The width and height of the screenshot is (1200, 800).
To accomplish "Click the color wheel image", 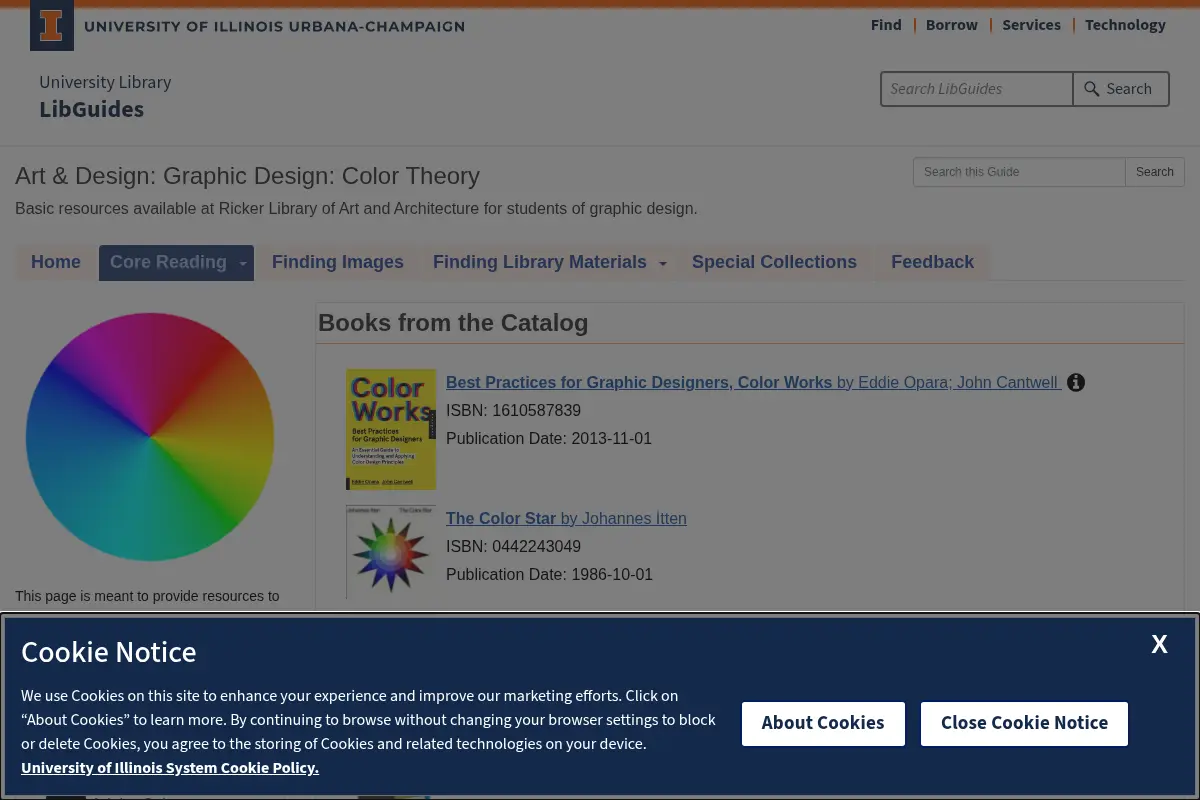I will pyautogui.click(x=150, y=437).
